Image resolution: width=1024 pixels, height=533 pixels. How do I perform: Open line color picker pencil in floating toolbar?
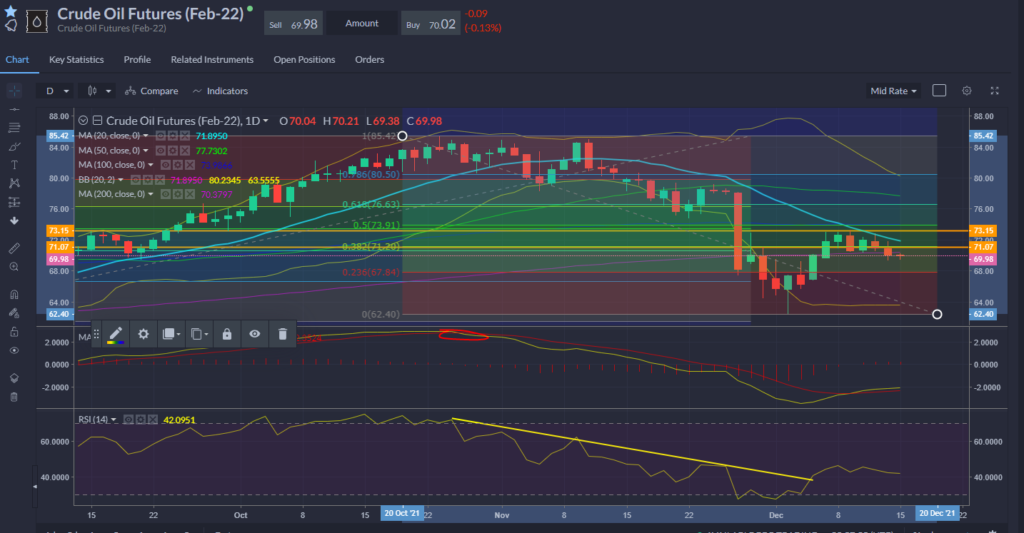tap(115, 334)
